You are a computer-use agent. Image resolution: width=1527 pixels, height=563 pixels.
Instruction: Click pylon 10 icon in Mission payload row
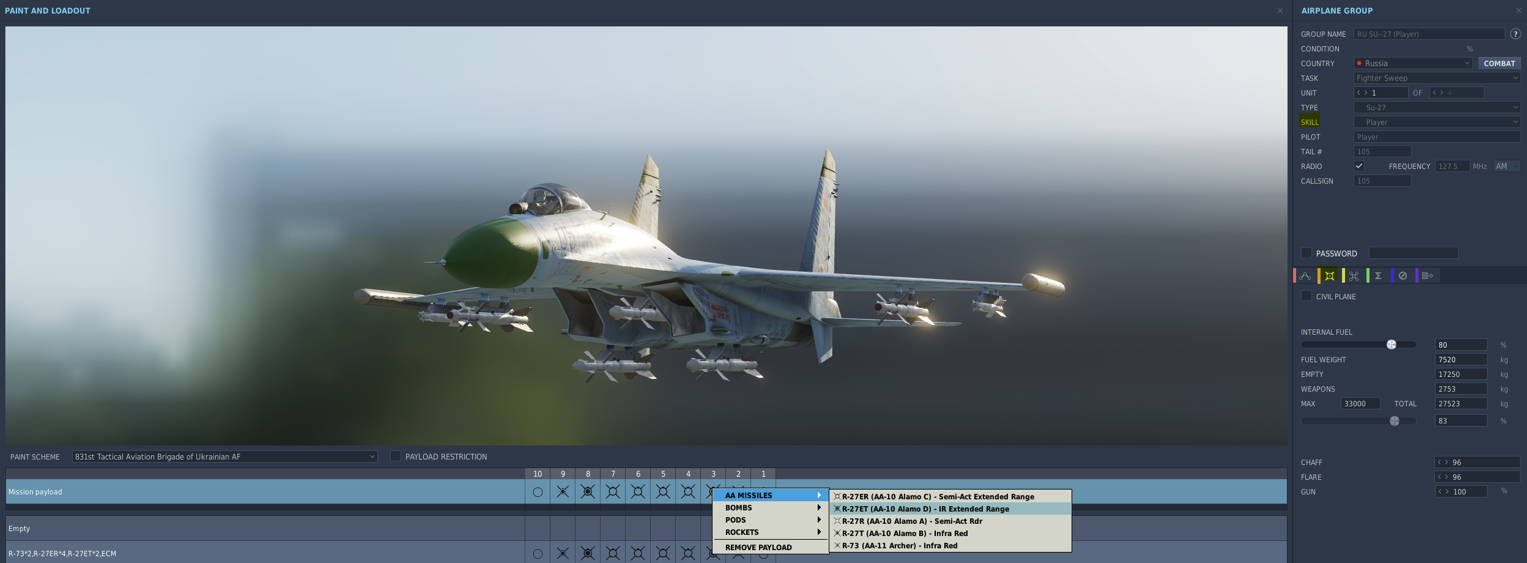(x=537, y=492)
